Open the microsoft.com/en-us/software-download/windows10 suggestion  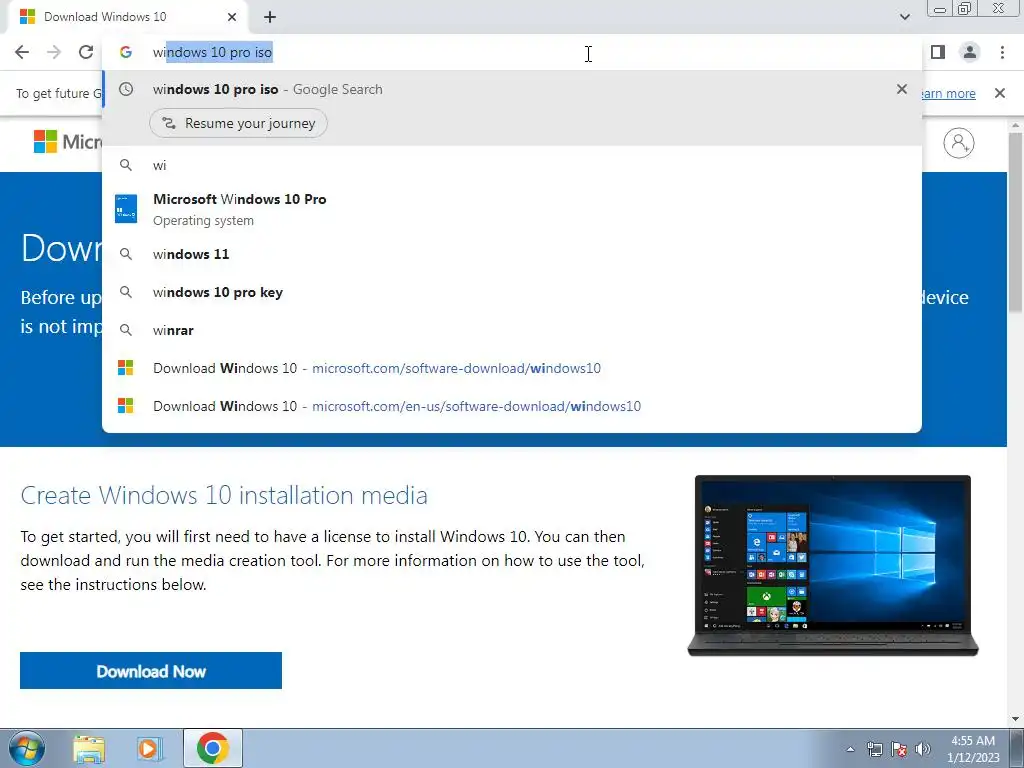(x=512, y=406)
